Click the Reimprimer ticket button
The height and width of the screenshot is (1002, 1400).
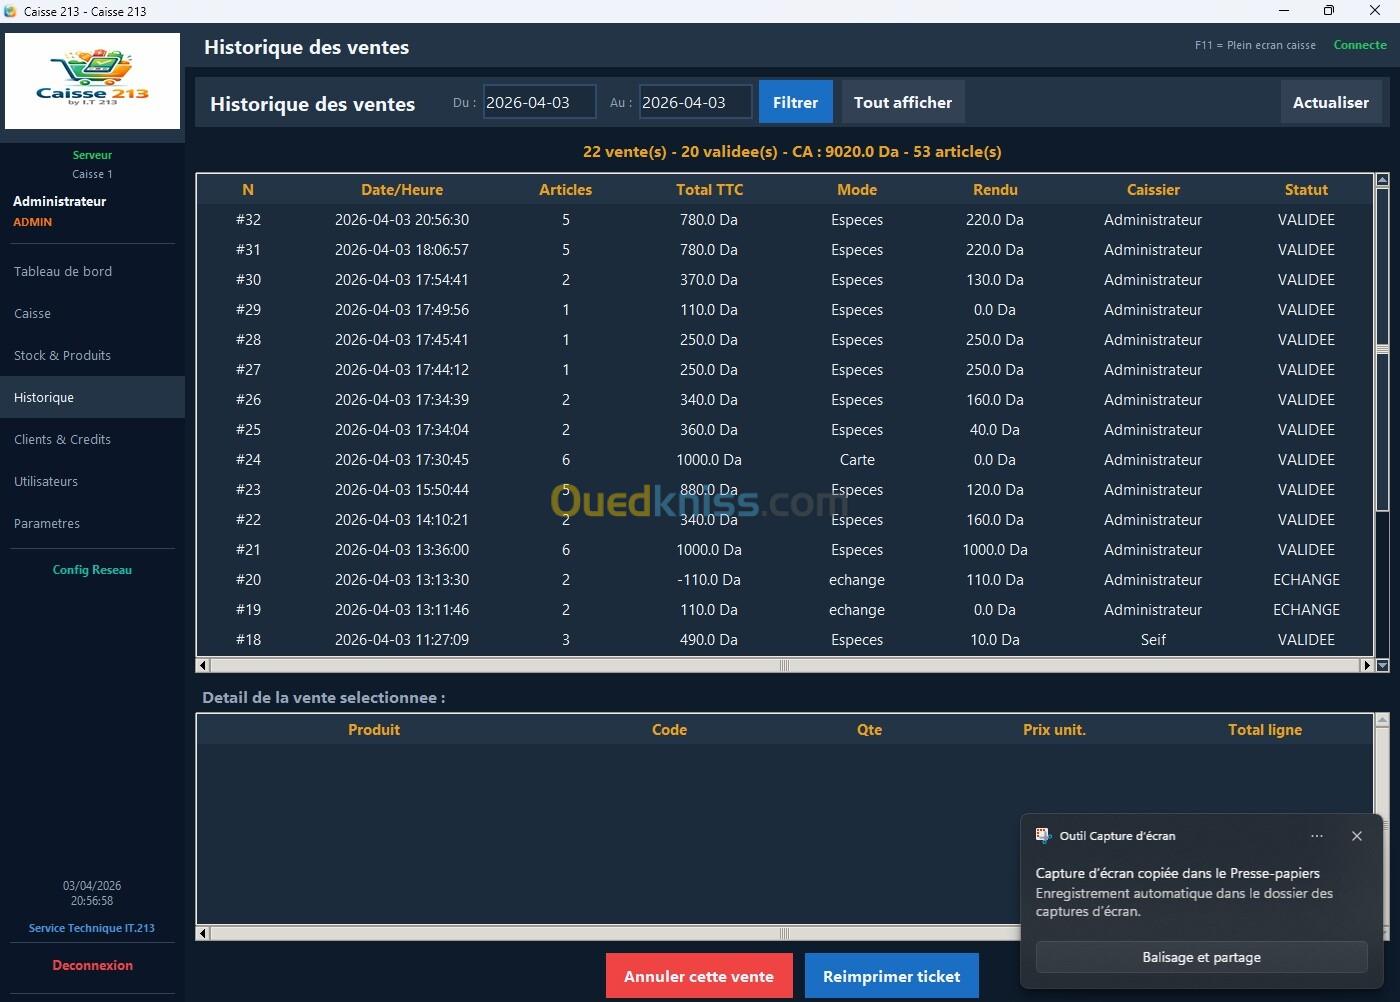click(x=891, y=976)
